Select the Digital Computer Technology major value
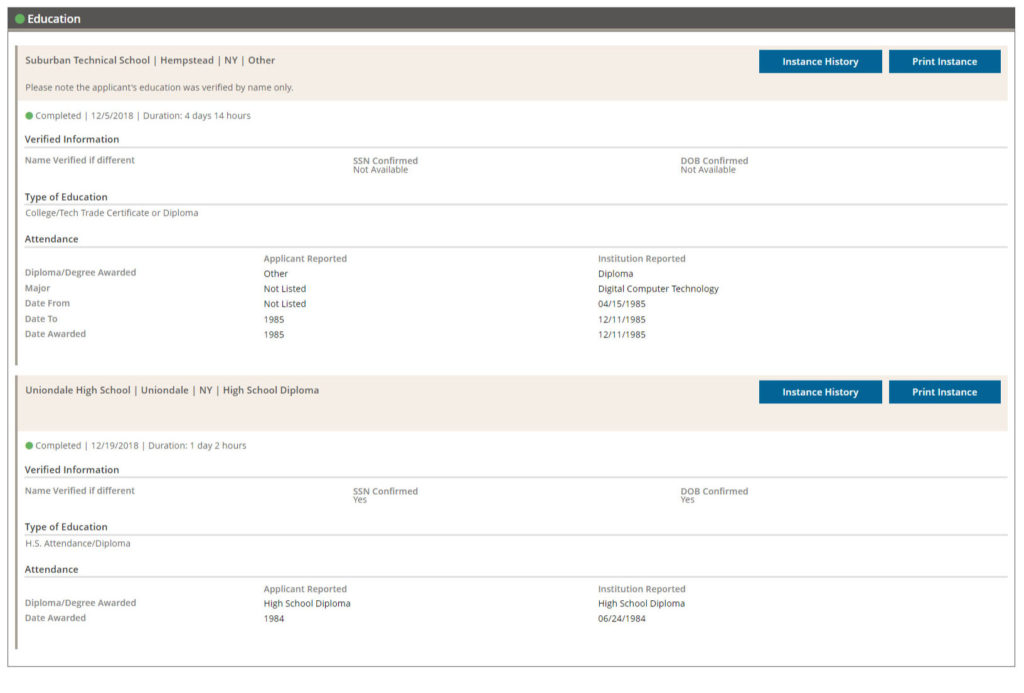Screen dimensions: 1024x693 click(x=658, y=289)
